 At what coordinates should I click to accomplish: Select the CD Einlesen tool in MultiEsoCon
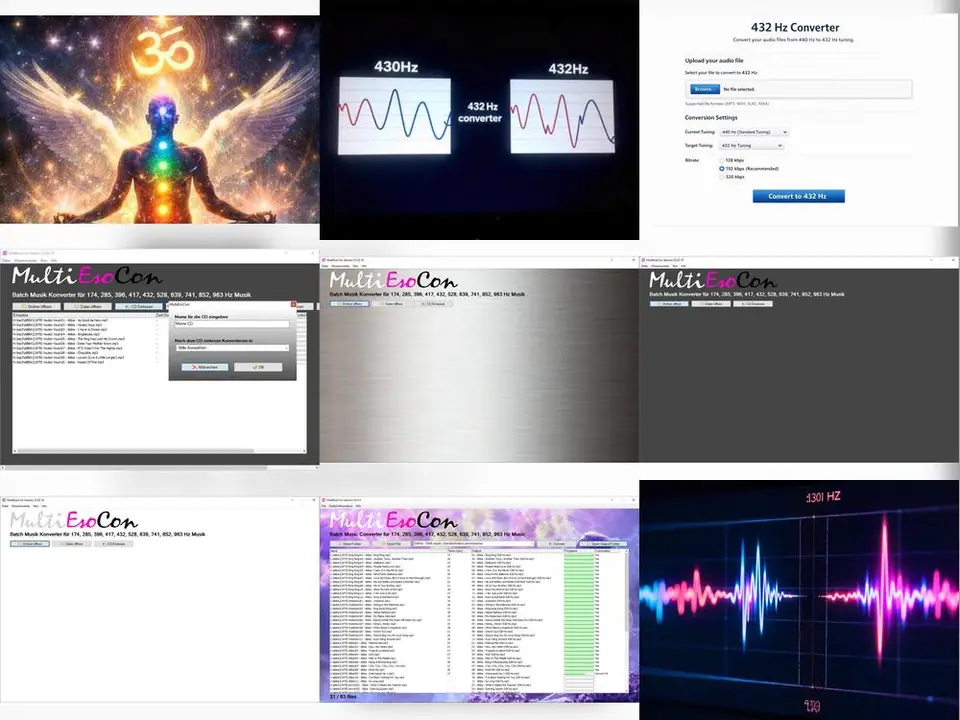(x=140, y=305)
